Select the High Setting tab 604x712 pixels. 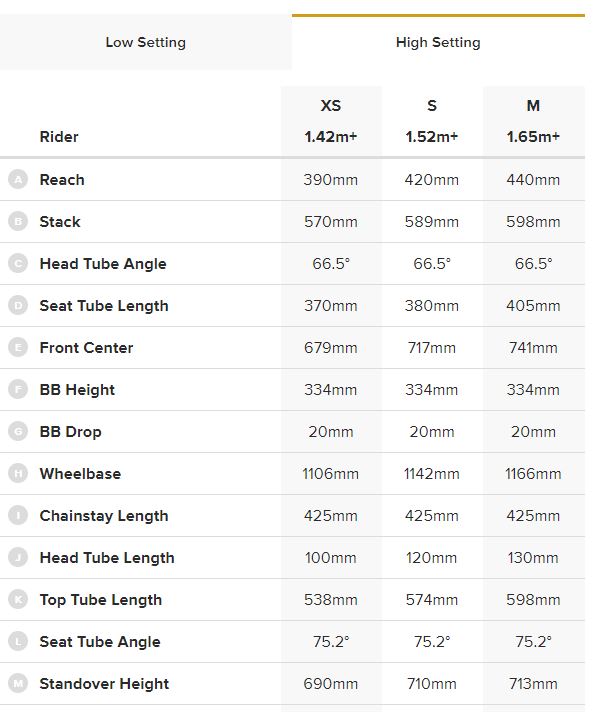pyautogui.click(x=438, y=42)
